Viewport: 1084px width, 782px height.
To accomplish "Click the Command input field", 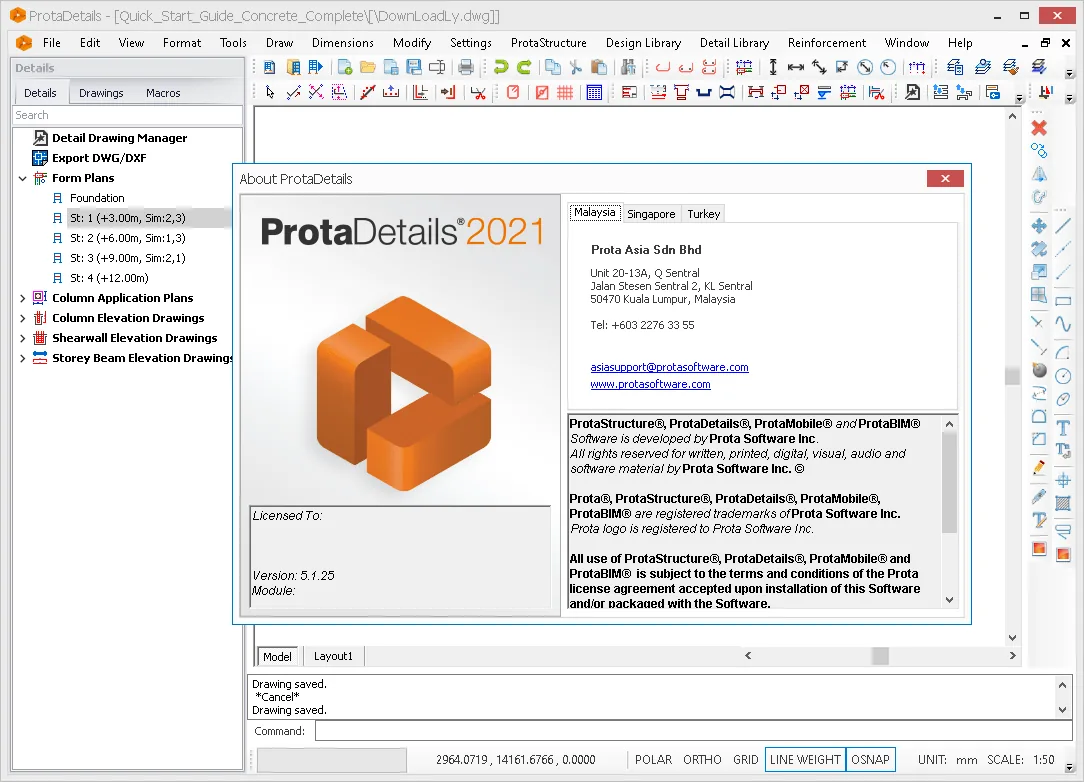I will click(693, 731).
